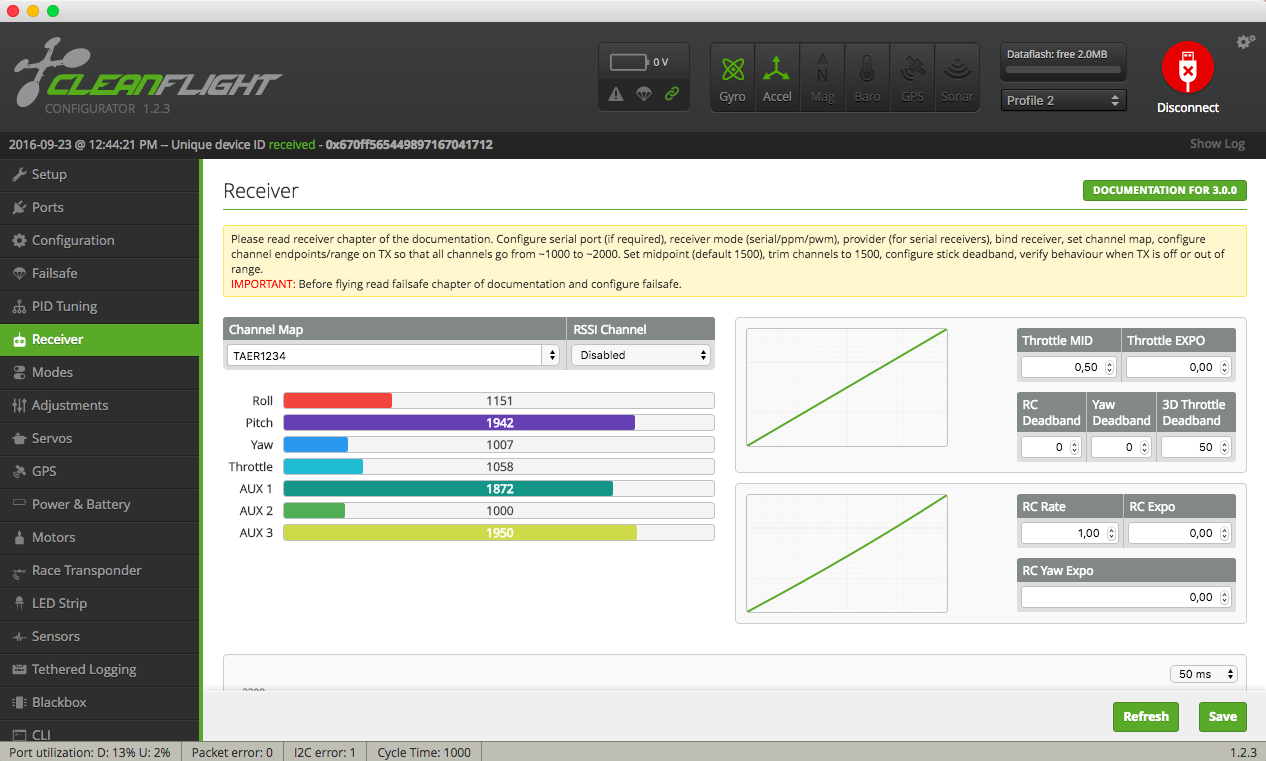The width and height of the screenshot is (1266, 761).
Task: Click the Blackbox tab icon
Action: (19, 702)
